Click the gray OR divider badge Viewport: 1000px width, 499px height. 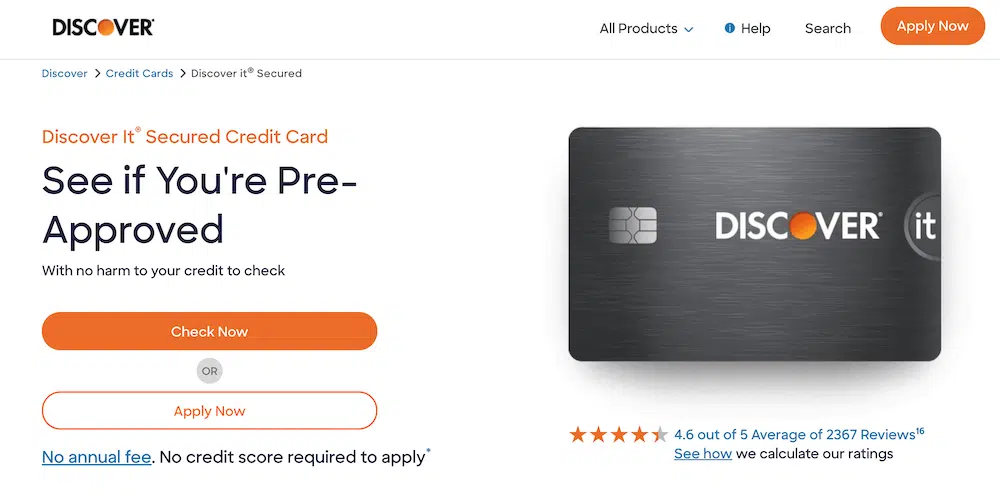coord(209,371)
